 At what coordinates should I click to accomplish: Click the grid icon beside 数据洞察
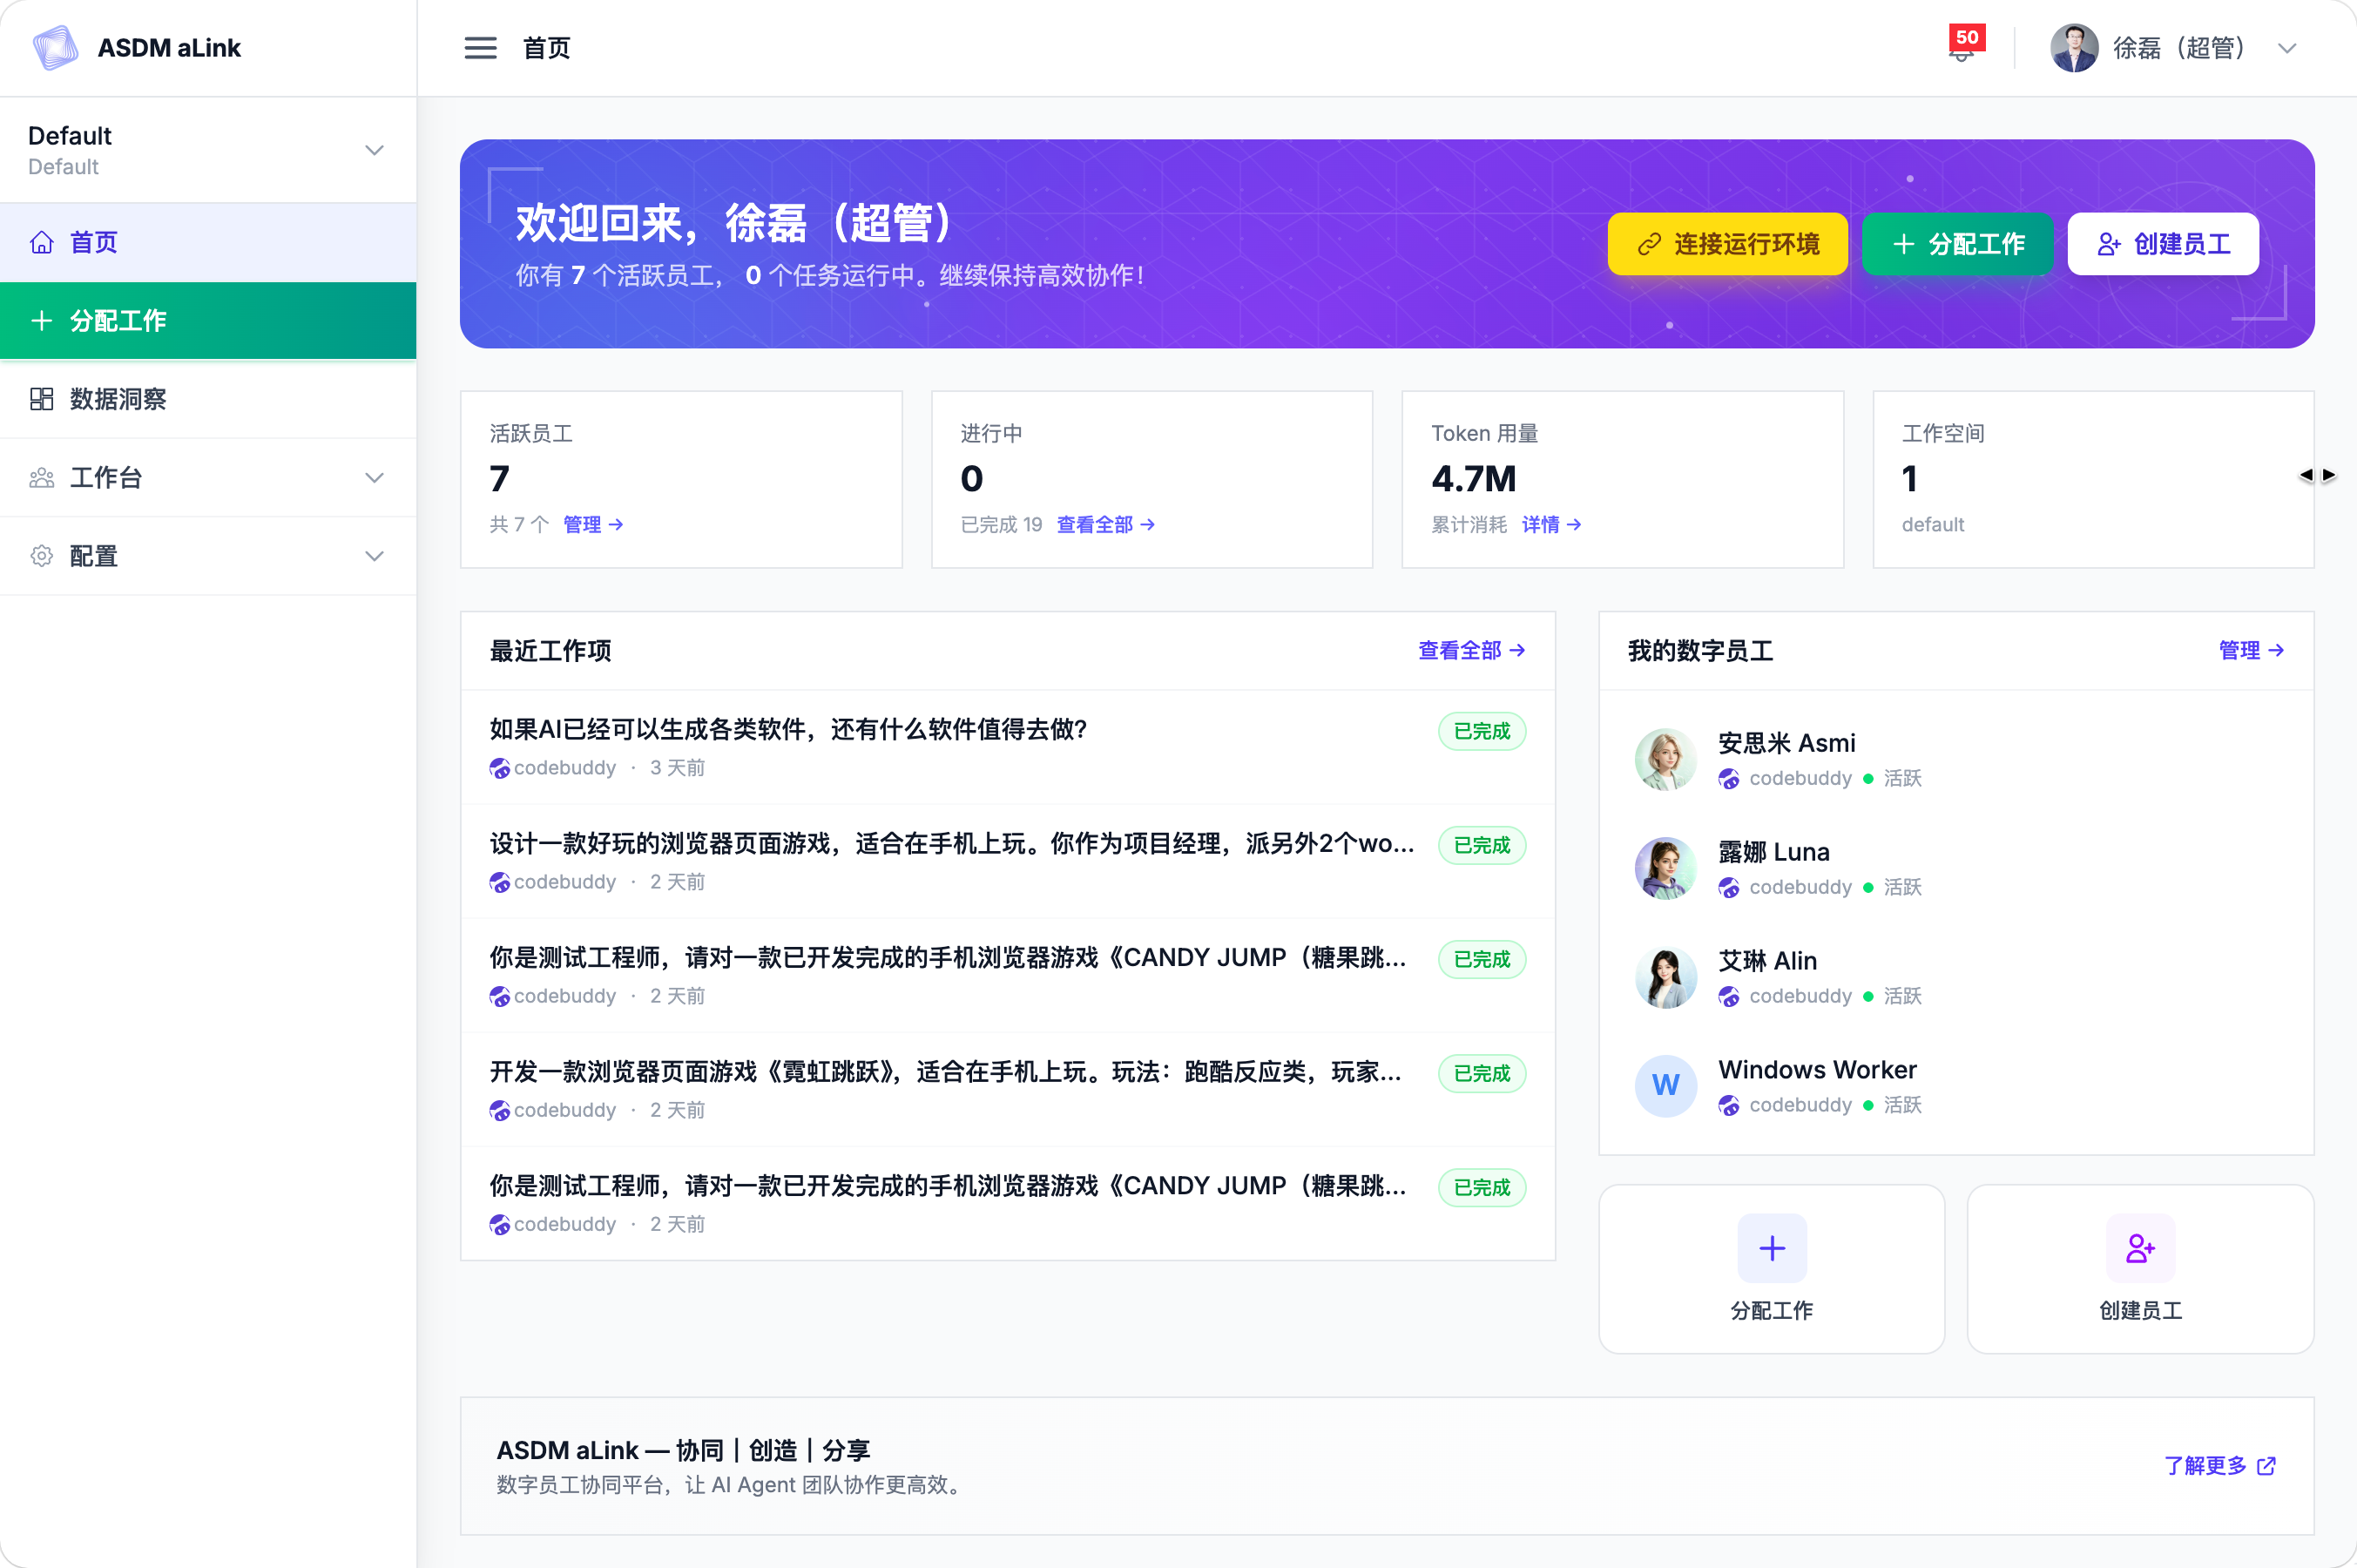(42, 399)
